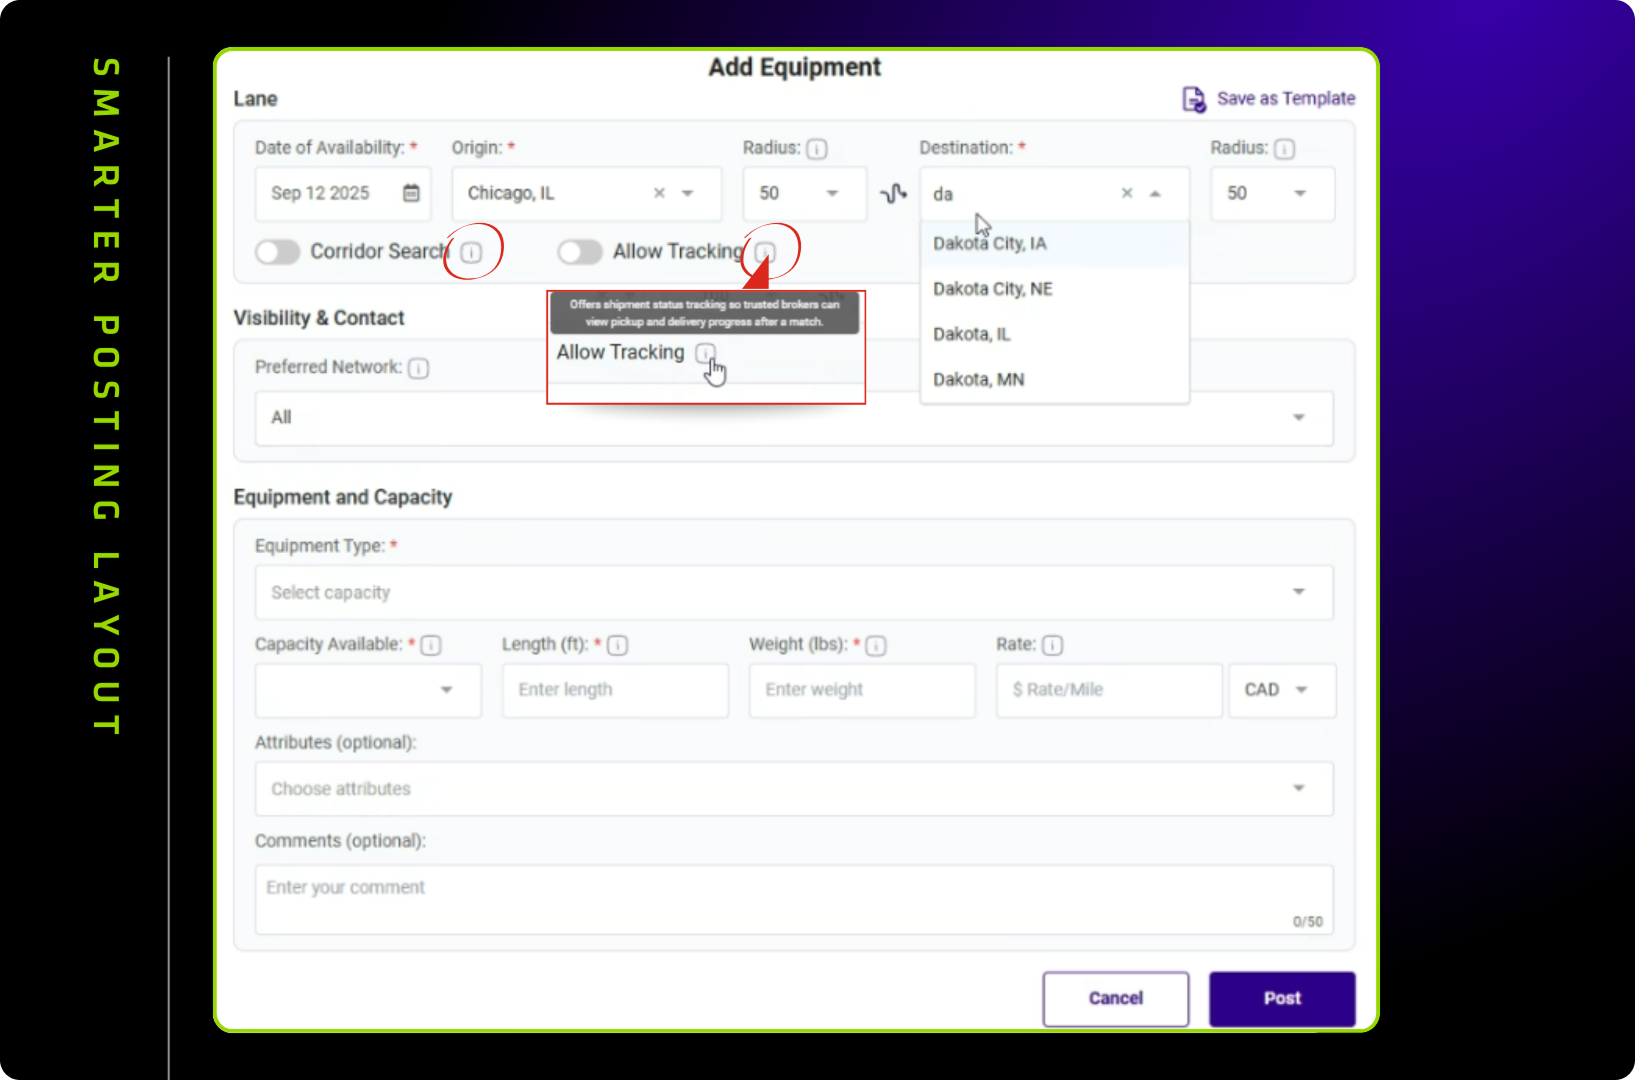The height and width of the screenshot is (1080, 1635).
Task: Open the calendar icon in Date of Availability
Action: point(411,193)
